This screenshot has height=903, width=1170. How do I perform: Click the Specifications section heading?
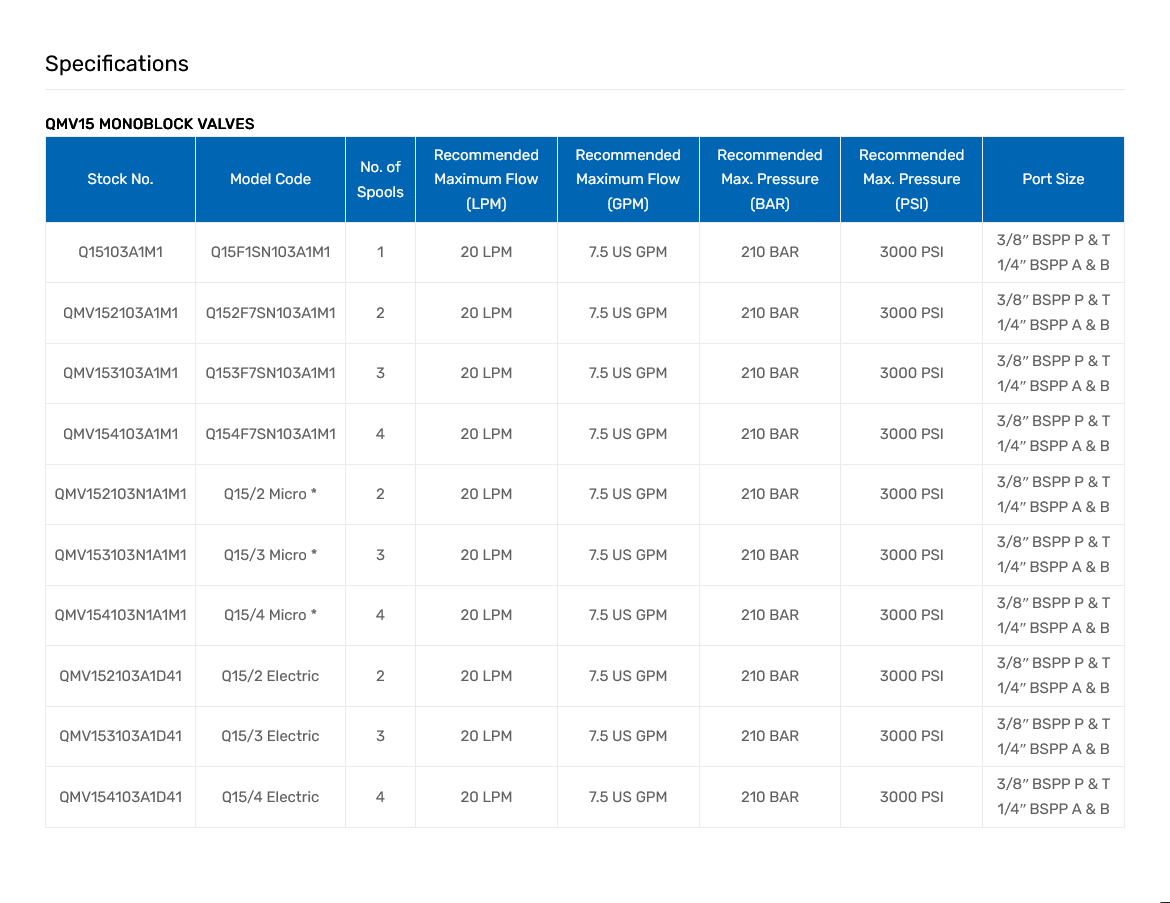[x=117, y=64]
